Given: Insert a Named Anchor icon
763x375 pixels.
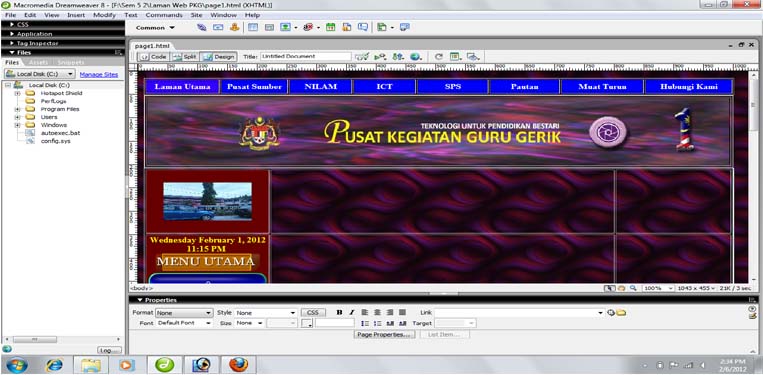Looking at the screenshot, I should coord(235,28).
